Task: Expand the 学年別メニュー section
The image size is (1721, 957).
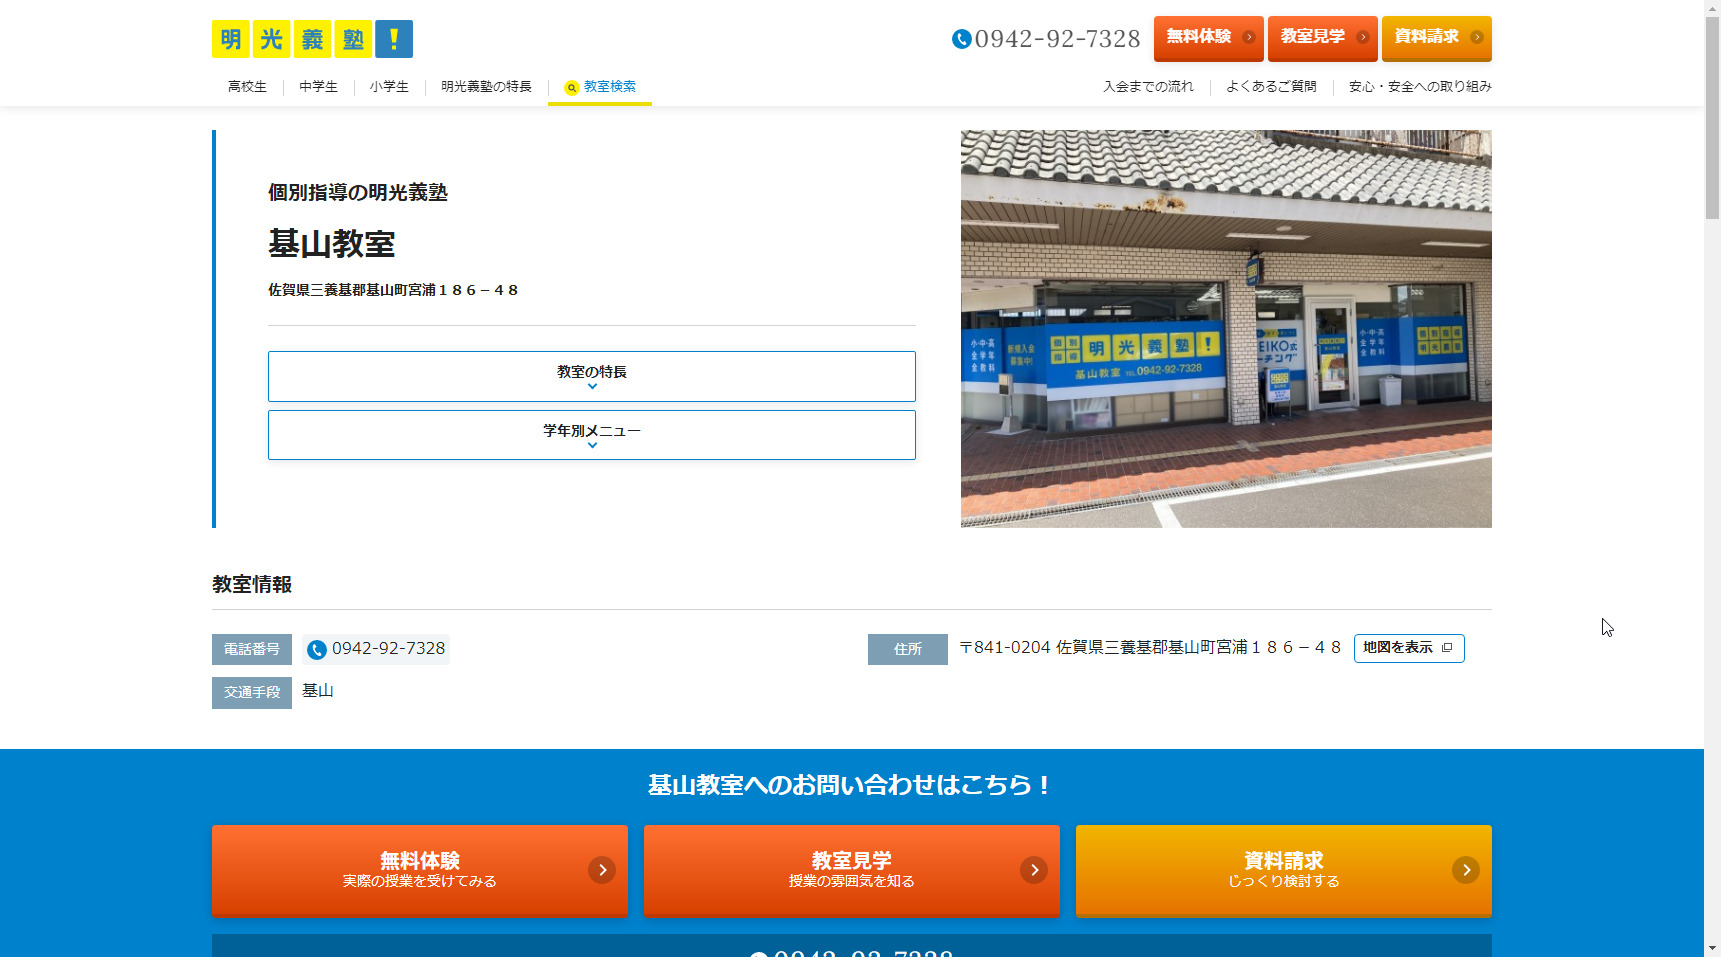Action: click(592, 435)
